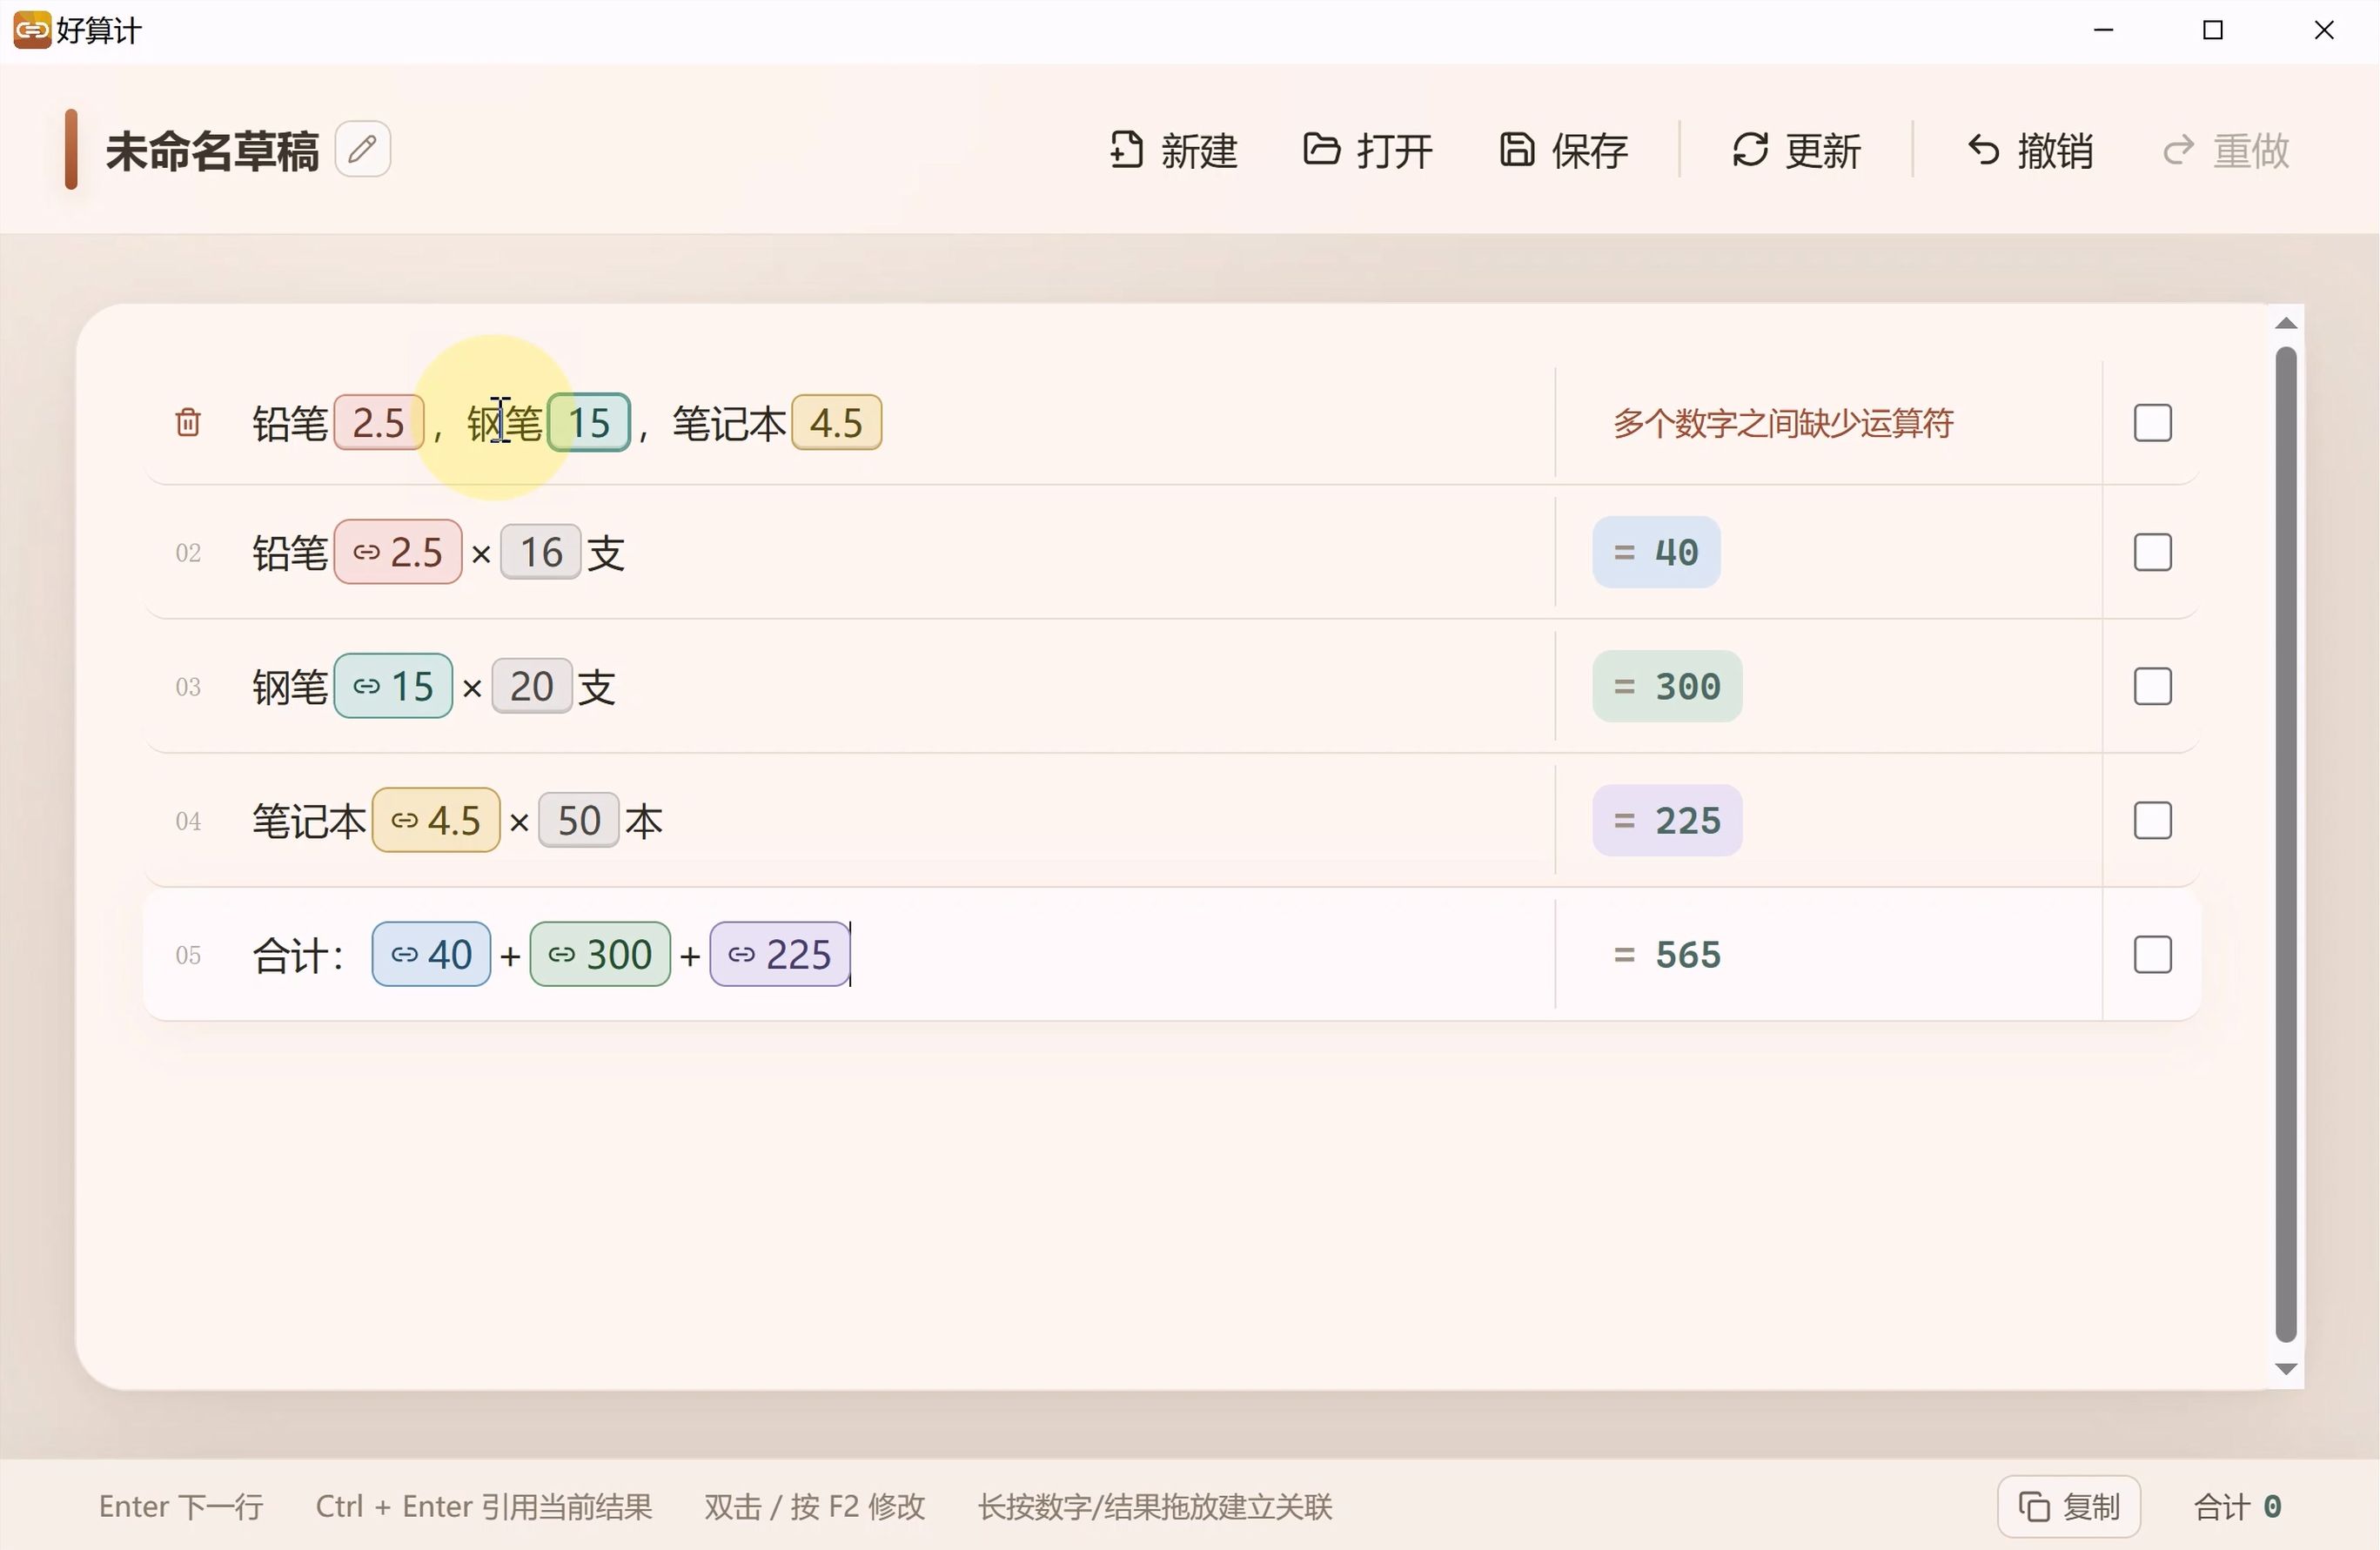The width and height of the screenshot is (2380, 1550).
Task: Select the linked 40 chip in the 合计 row
Action: coord(431,954)
